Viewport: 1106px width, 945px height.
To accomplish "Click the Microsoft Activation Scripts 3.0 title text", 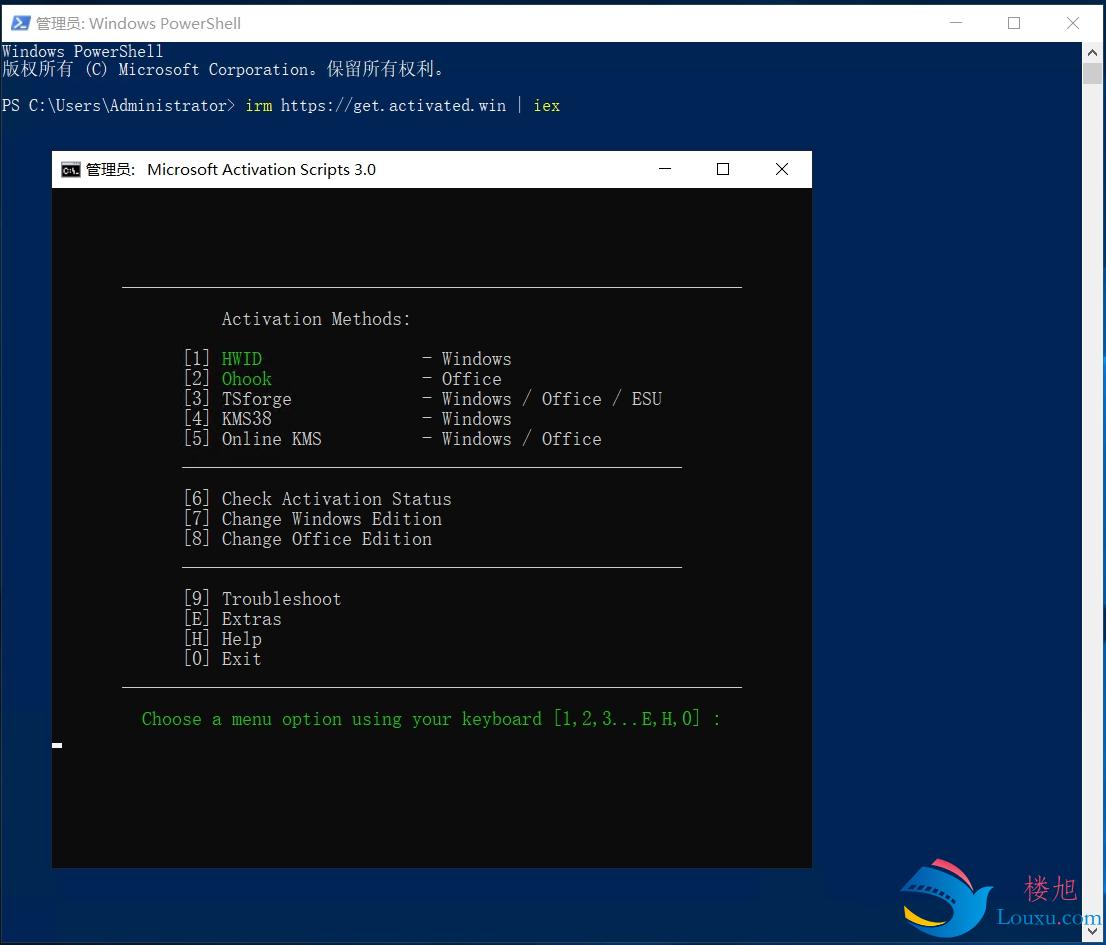I will coord(261,170).
